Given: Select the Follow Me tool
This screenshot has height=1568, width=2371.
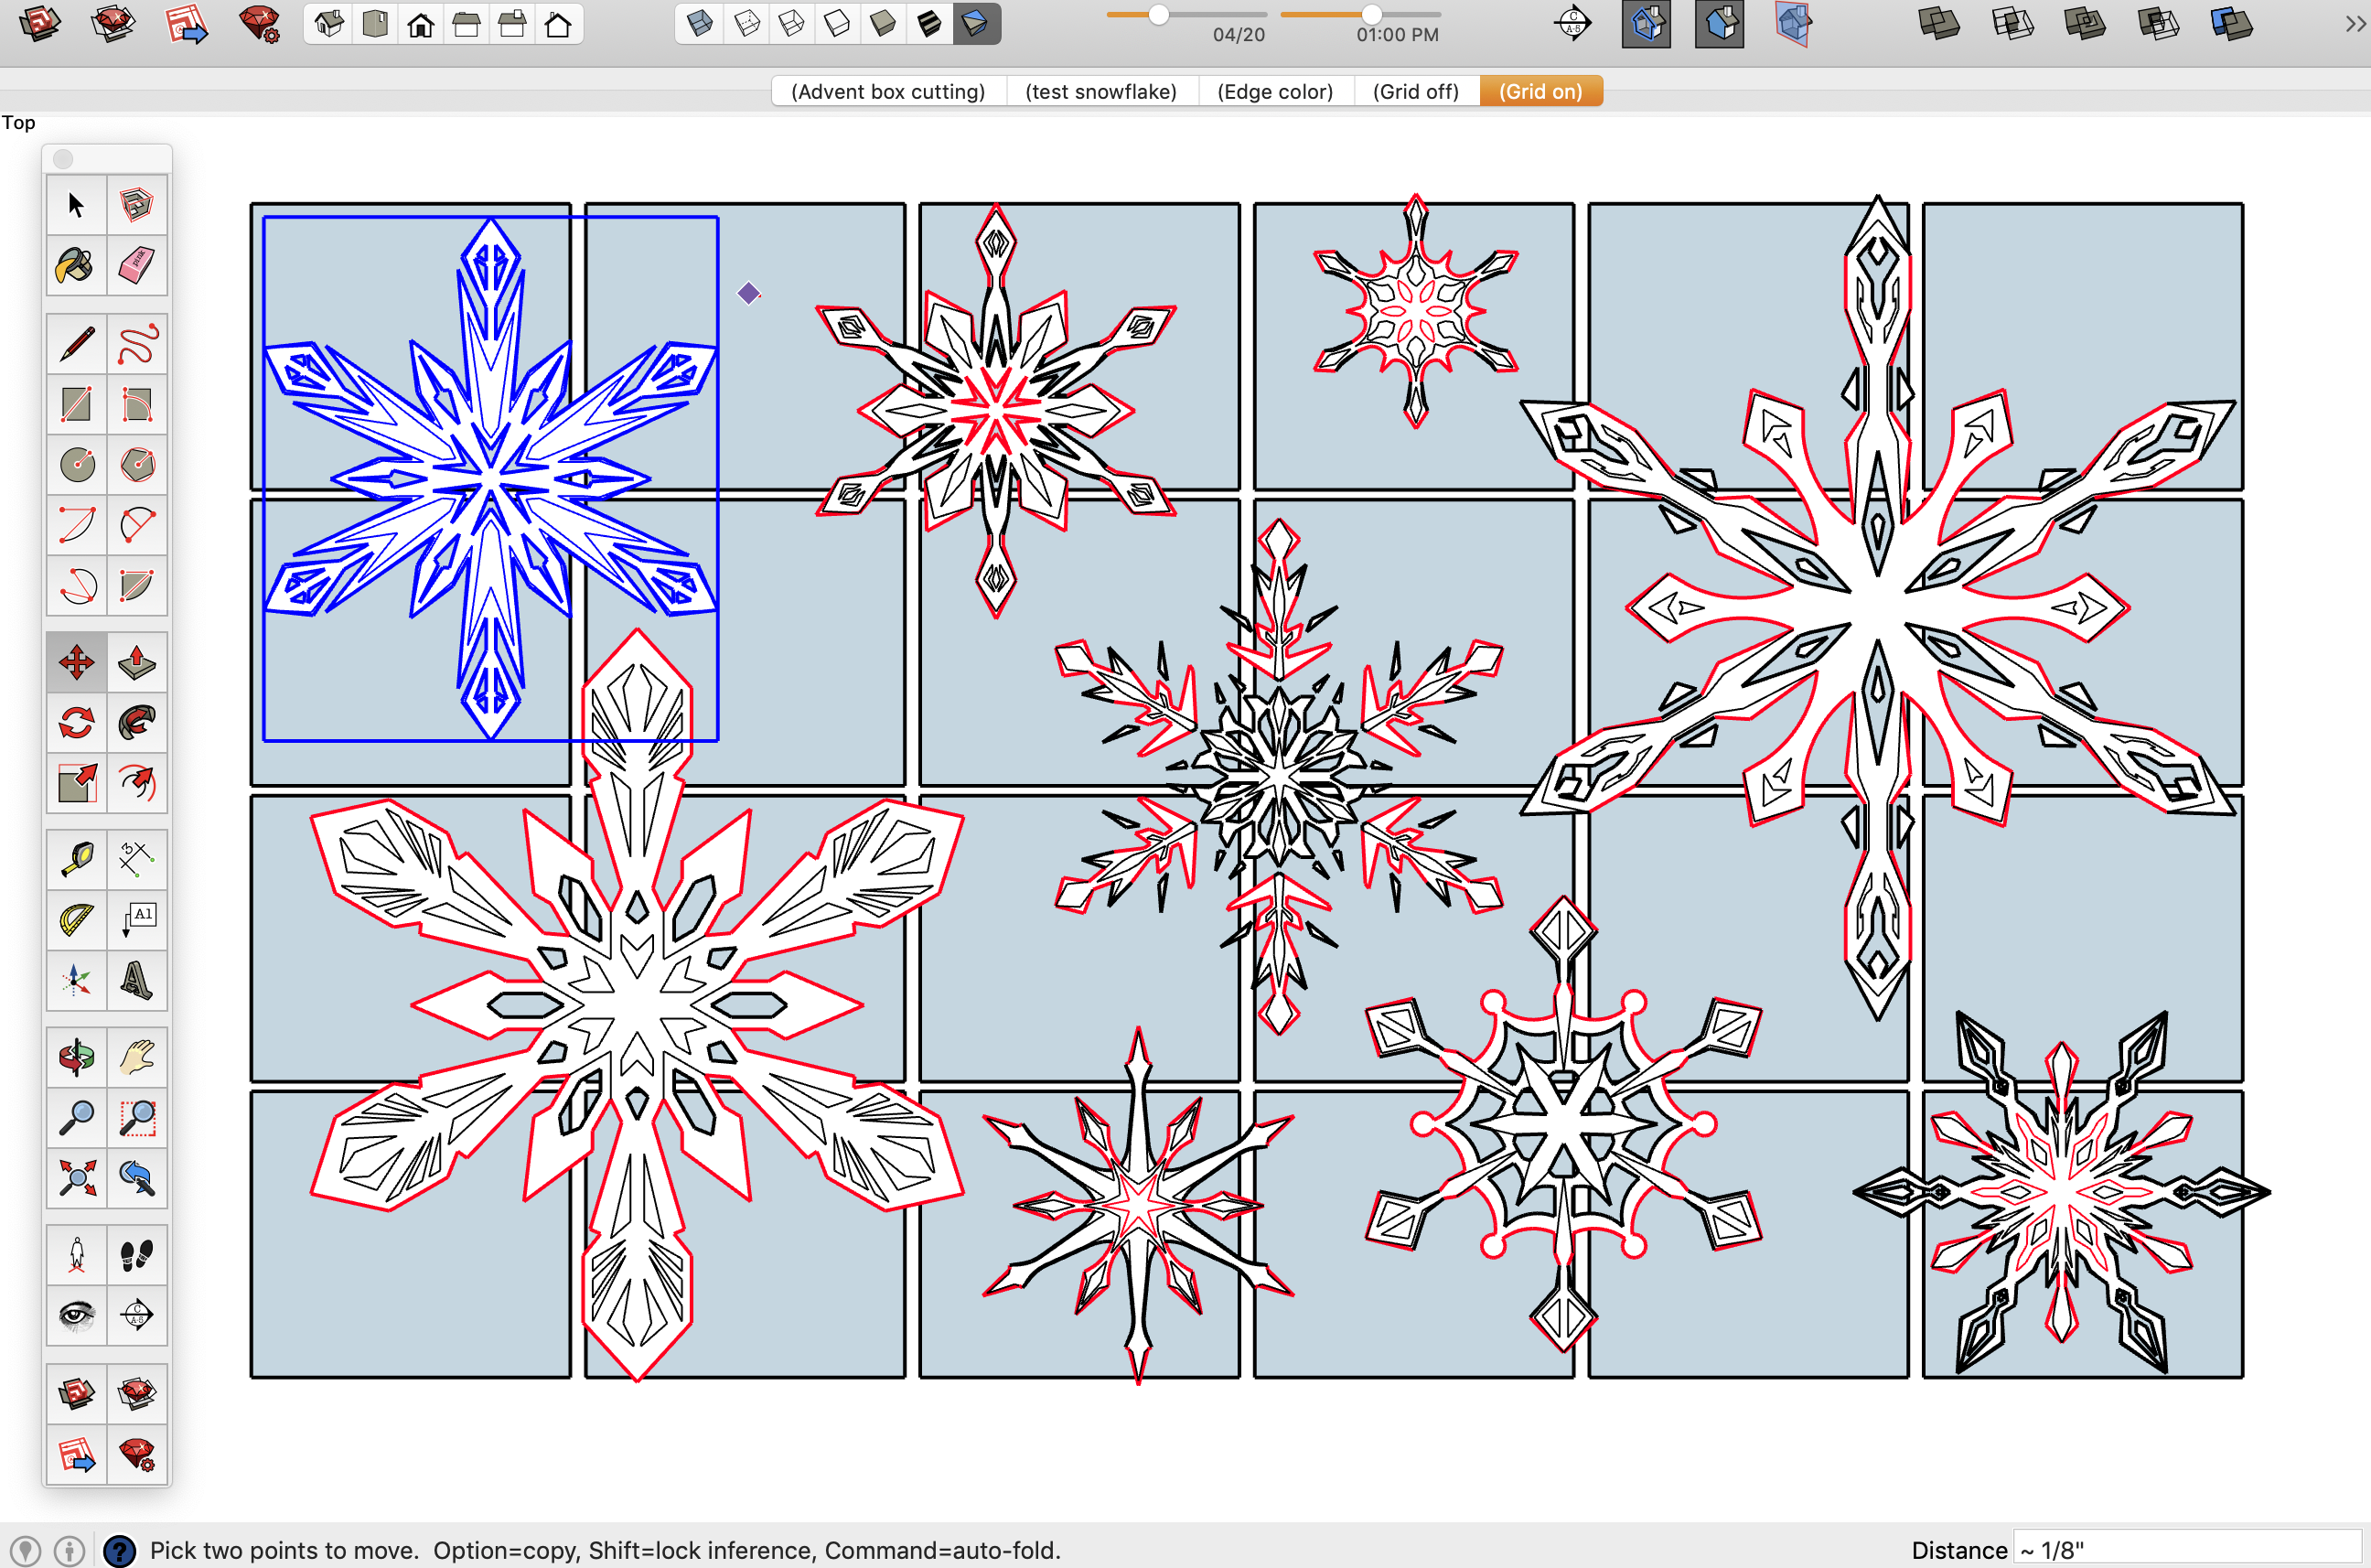Looking at the screenshot, I should (x=136, y=722).
